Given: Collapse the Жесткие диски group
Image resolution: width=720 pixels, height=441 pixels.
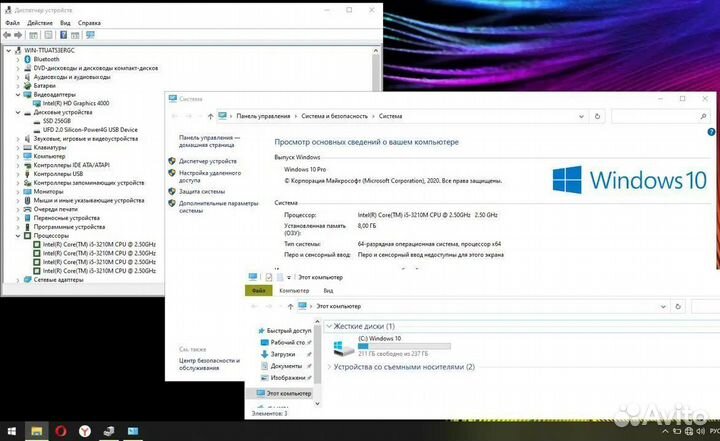Looking at the screenshot, I should pos(329,326).
